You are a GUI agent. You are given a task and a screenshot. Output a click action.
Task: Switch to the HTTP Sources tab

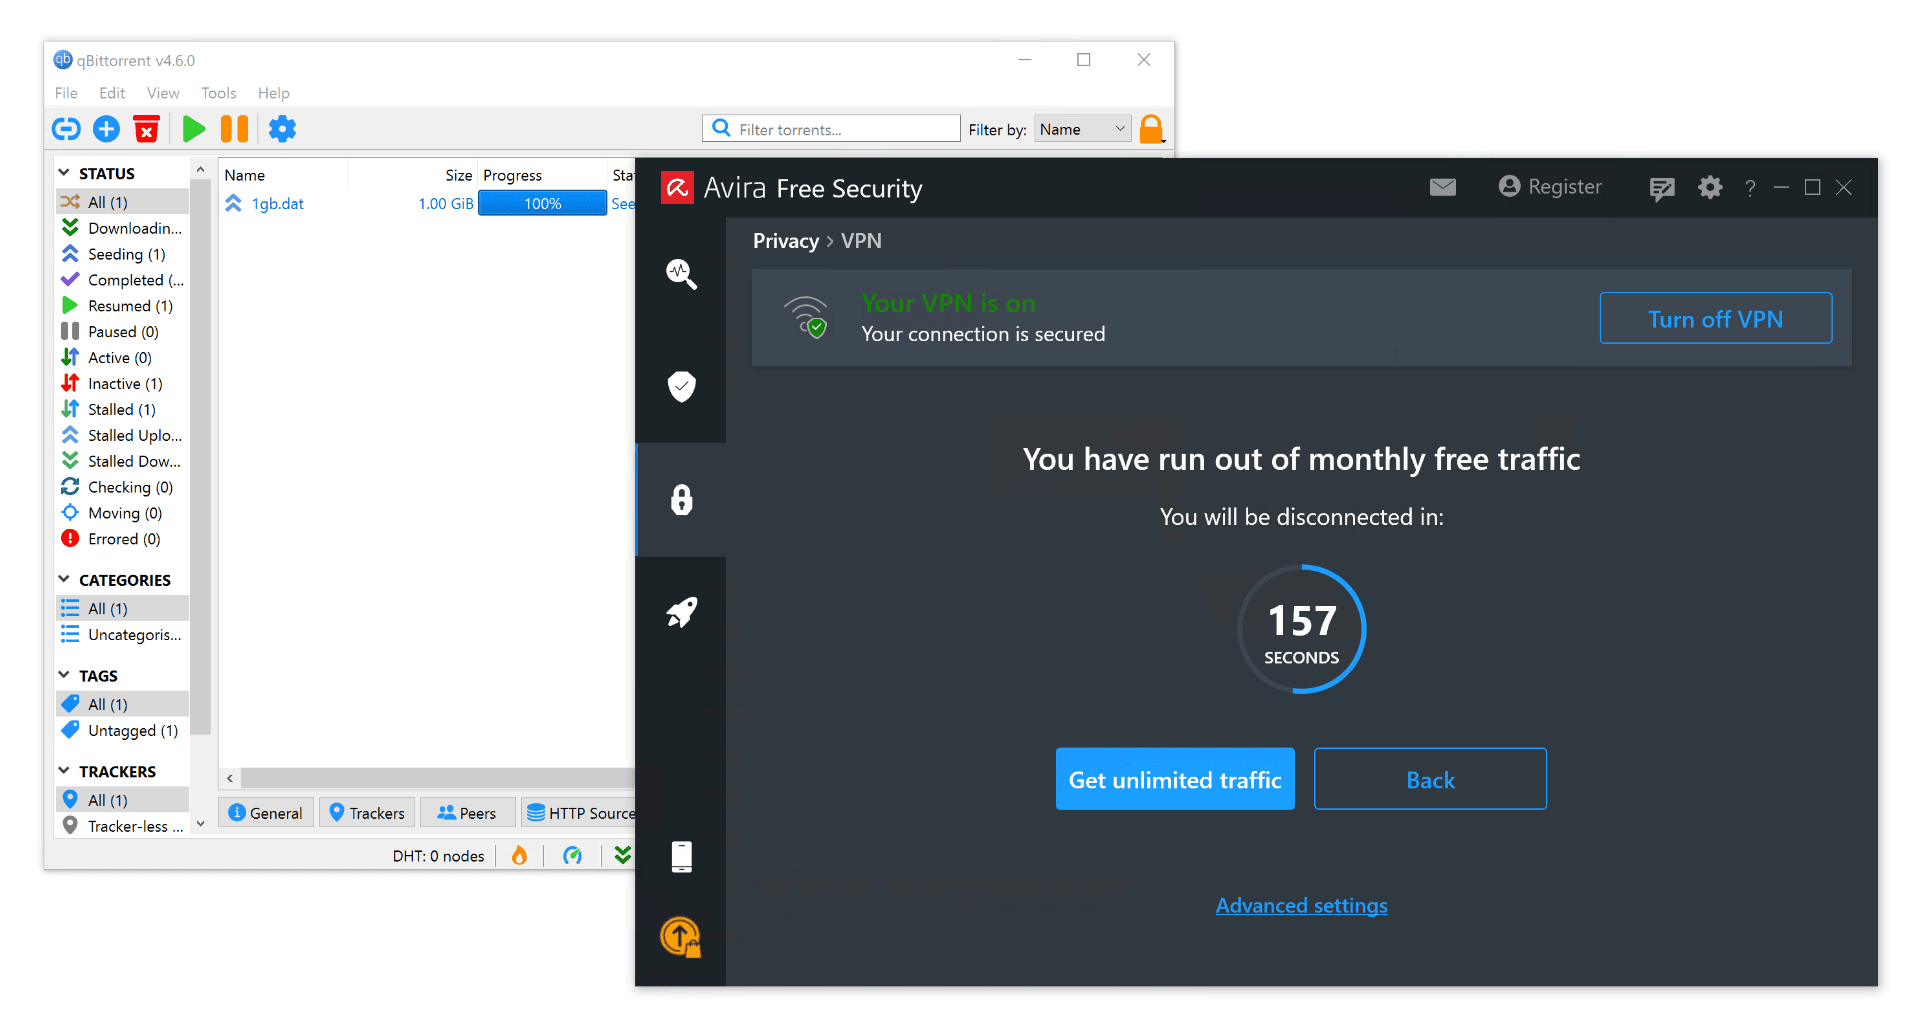[x=579, y=813]
